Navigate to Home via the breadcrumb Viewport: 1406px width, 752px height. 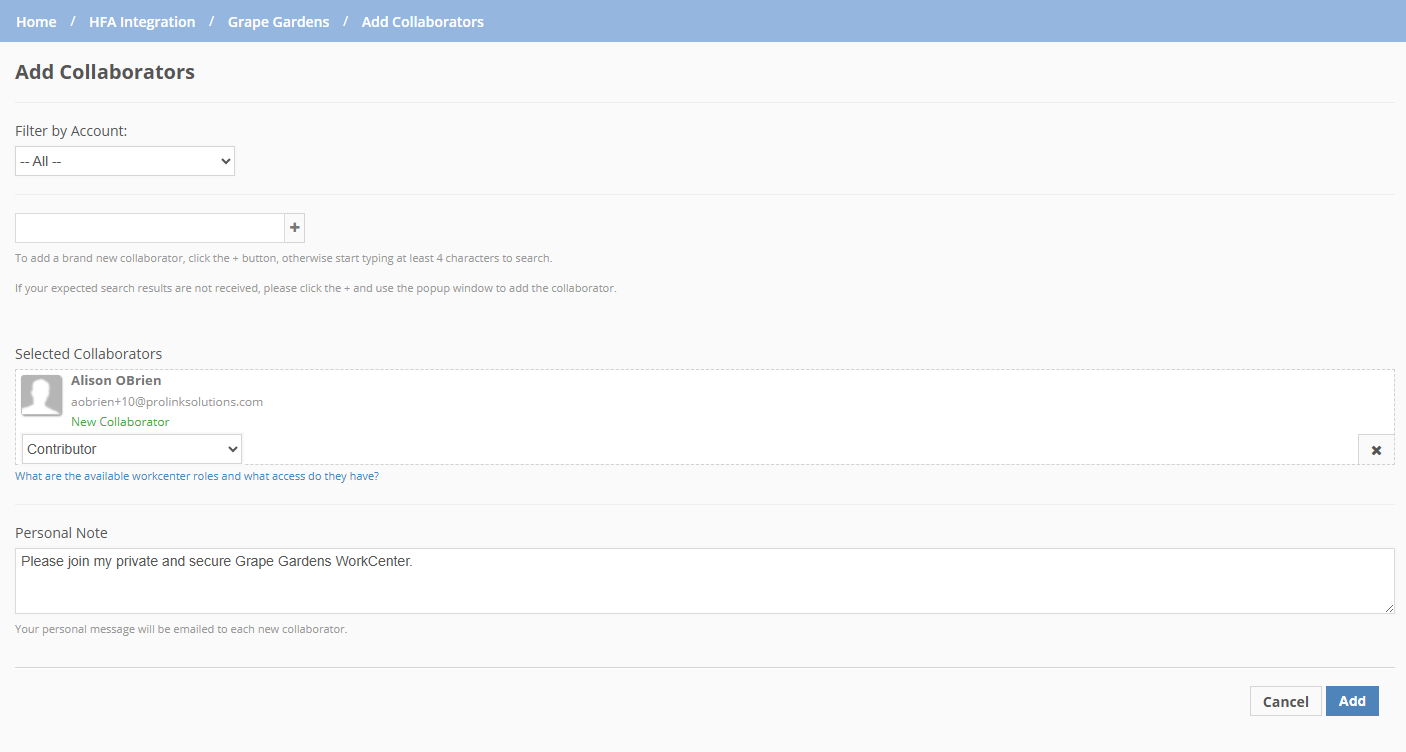tap(36, 21)
